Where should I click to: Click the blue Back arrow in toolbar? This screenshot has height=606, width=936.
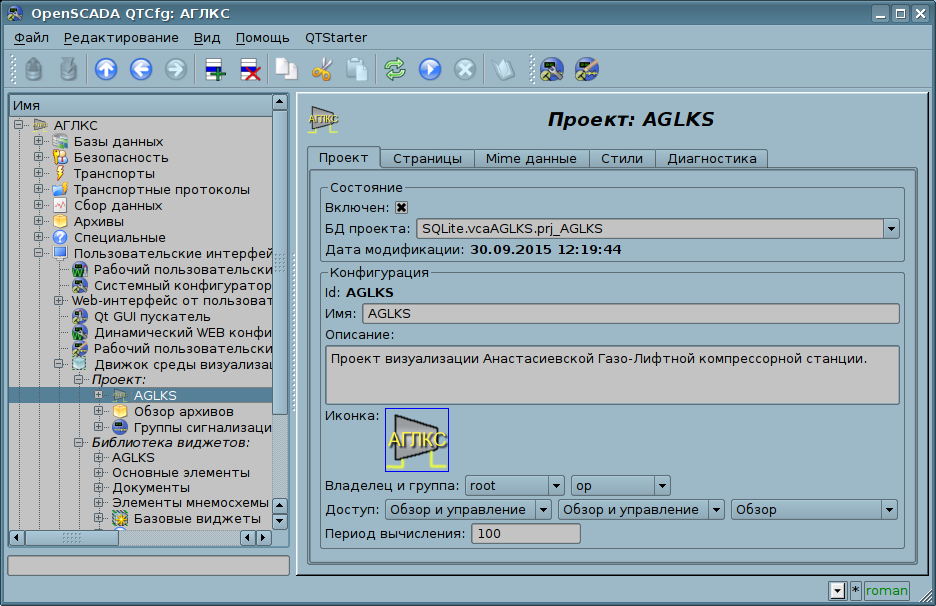click(141, 69)
